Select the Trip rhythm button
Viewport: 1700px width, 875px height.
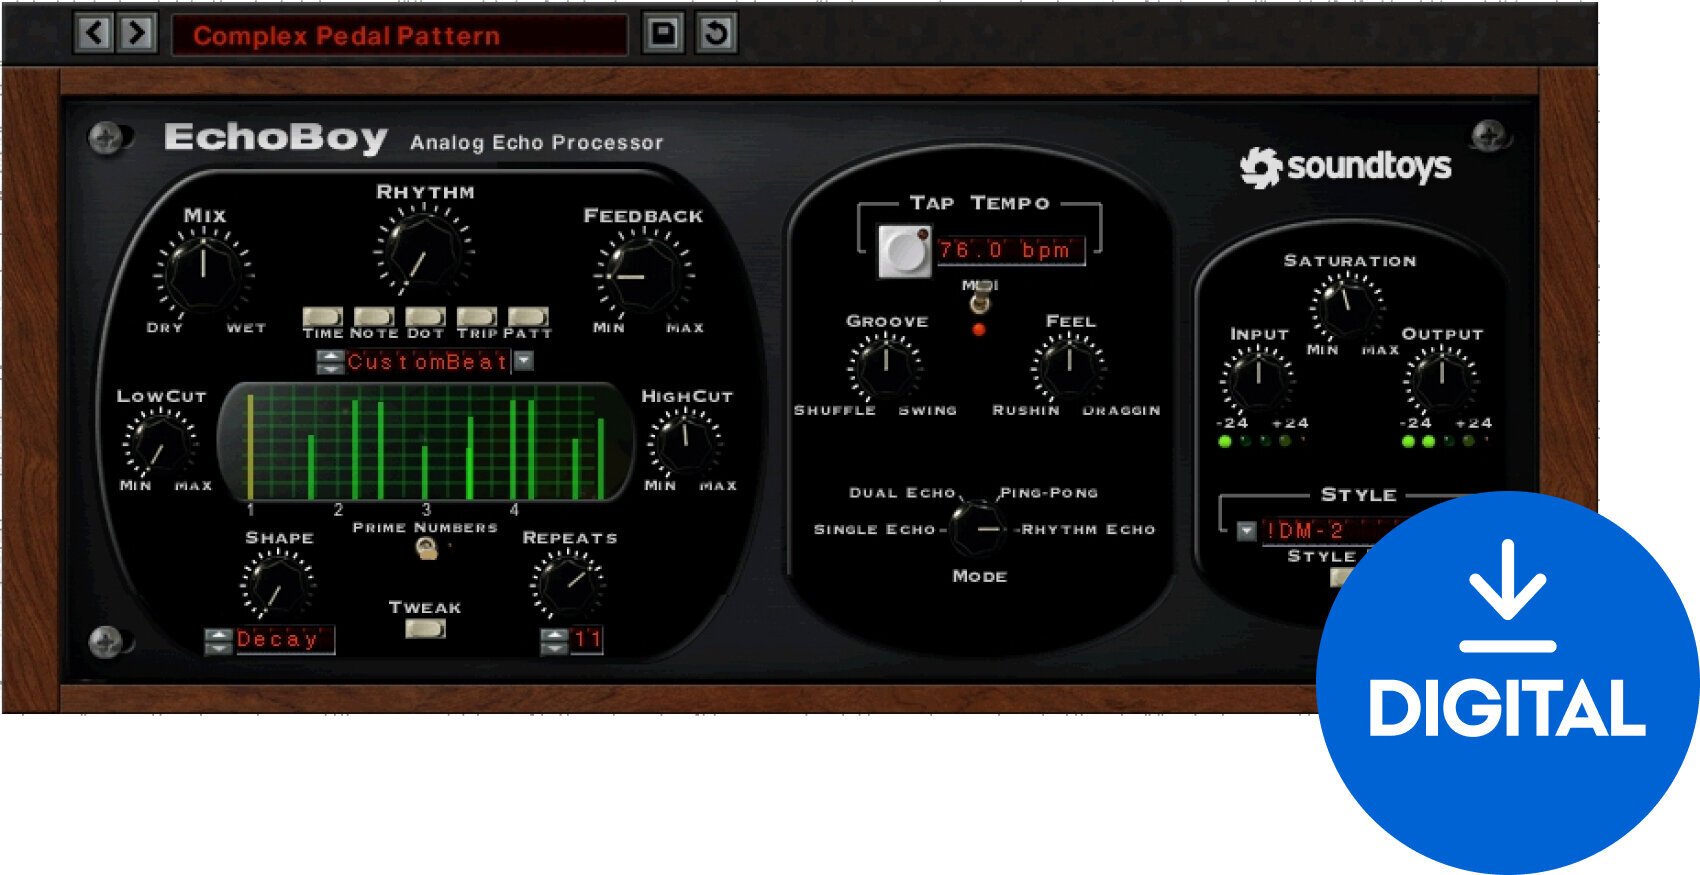(x=477, y=316)
